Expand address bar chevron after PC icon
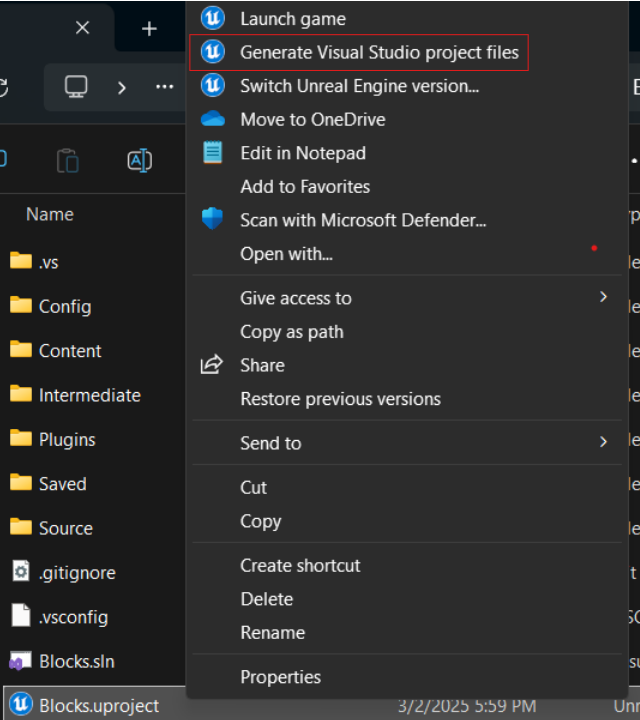This screenshot has width=640, height=720. tap(121, 88)
